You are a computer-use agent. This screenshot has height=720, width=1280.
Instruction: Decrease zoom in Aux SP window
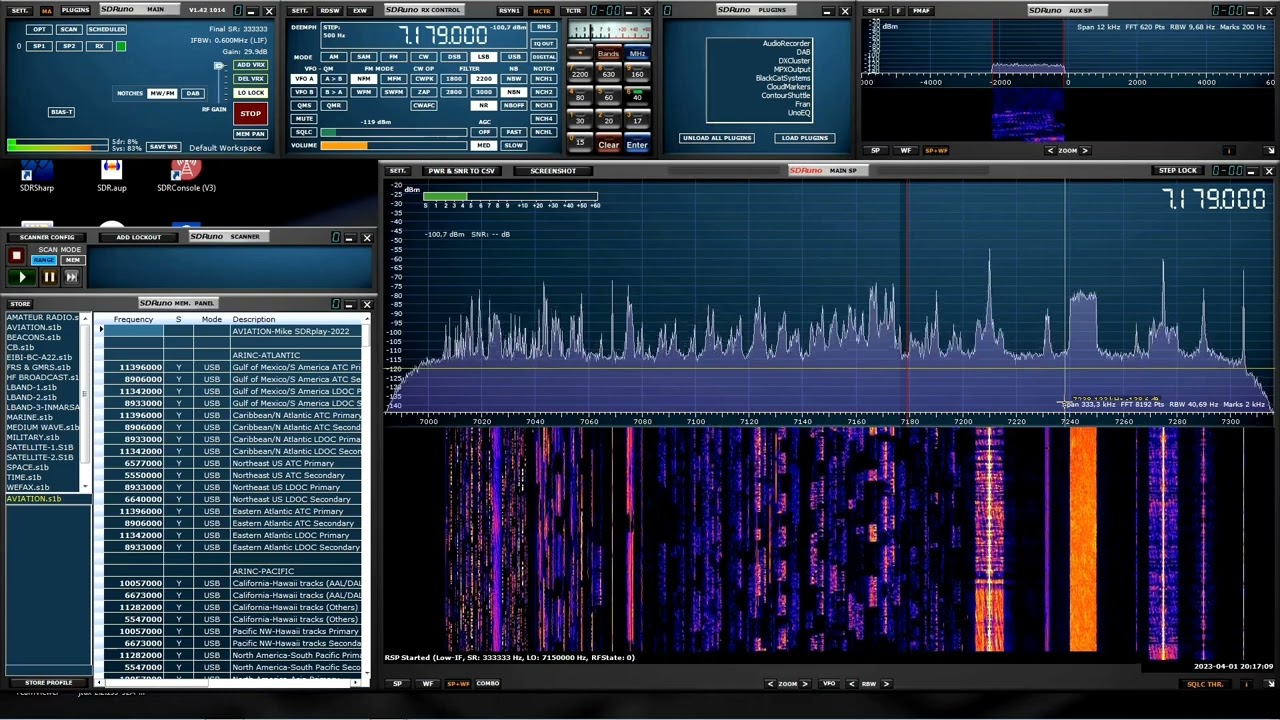click(x=1050, y=151)
